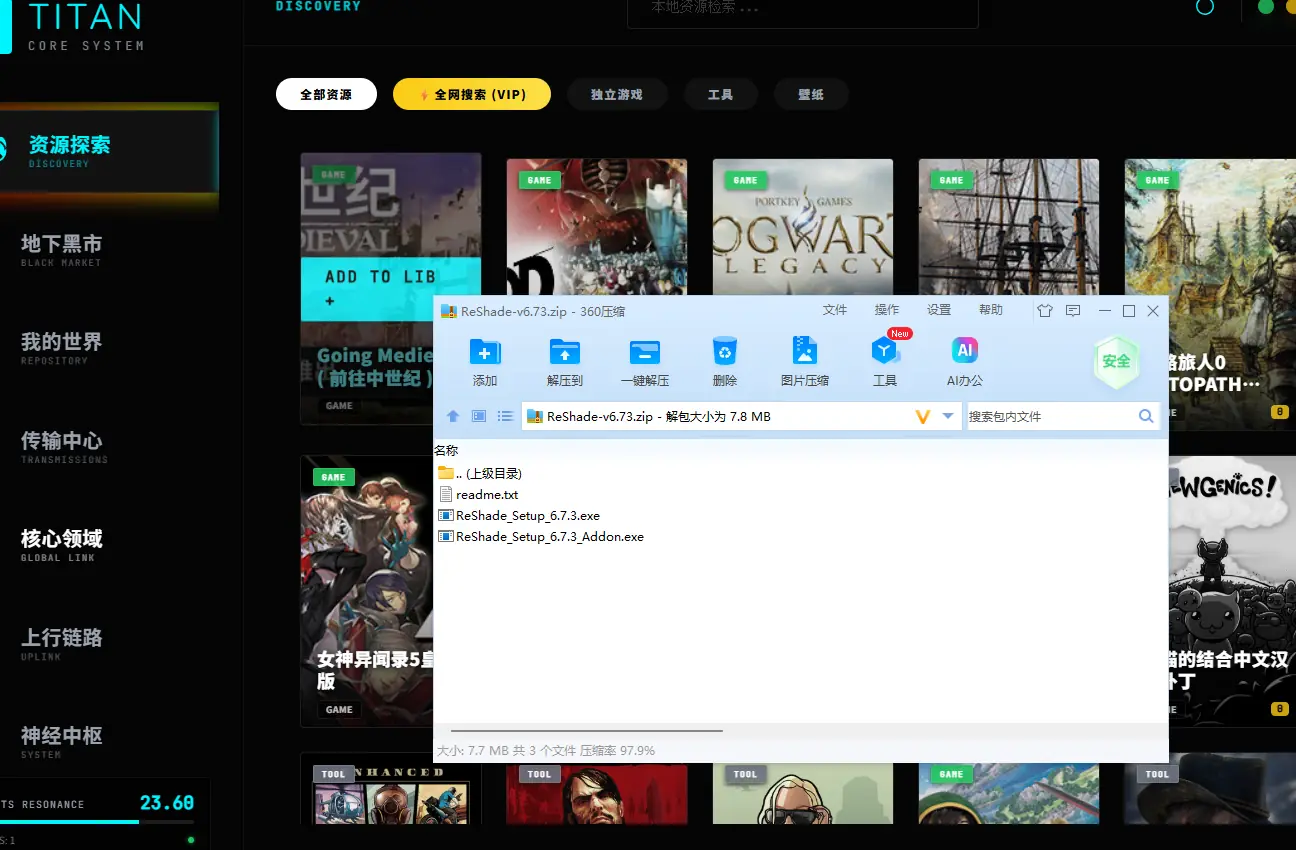
Task: Click the feedback speech-bubble icon
Action: (1072, 311)
